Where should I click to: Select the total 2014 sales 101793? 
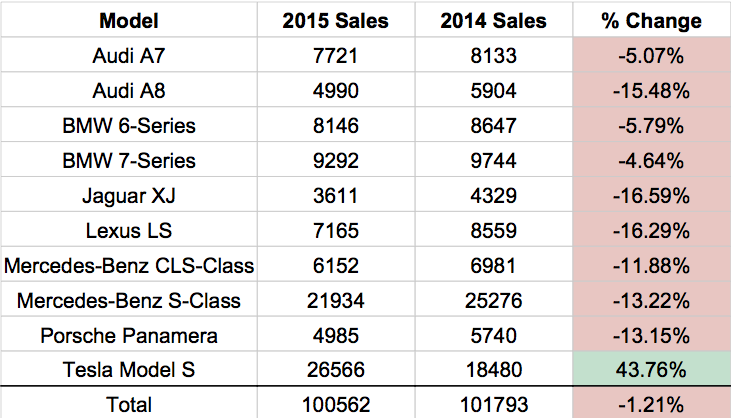494,403
